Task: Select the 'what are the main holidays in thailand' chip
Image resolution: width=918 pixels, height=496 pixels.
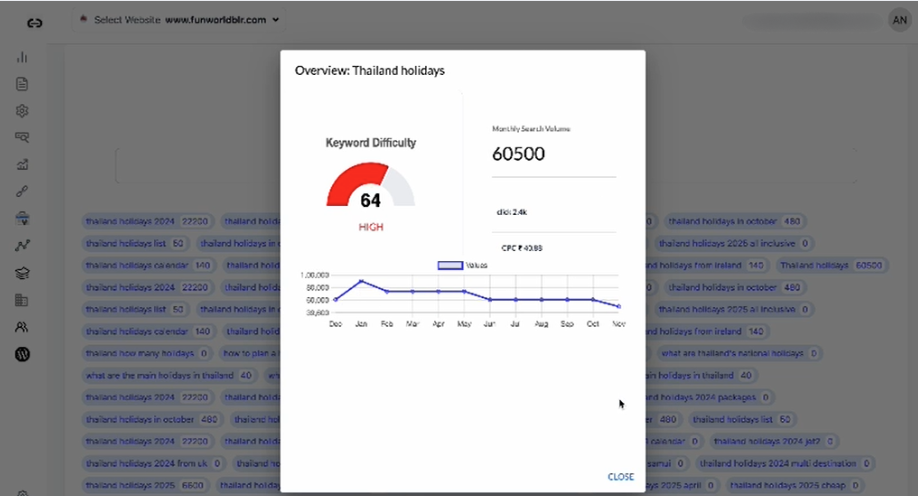Action: point(169,375)
